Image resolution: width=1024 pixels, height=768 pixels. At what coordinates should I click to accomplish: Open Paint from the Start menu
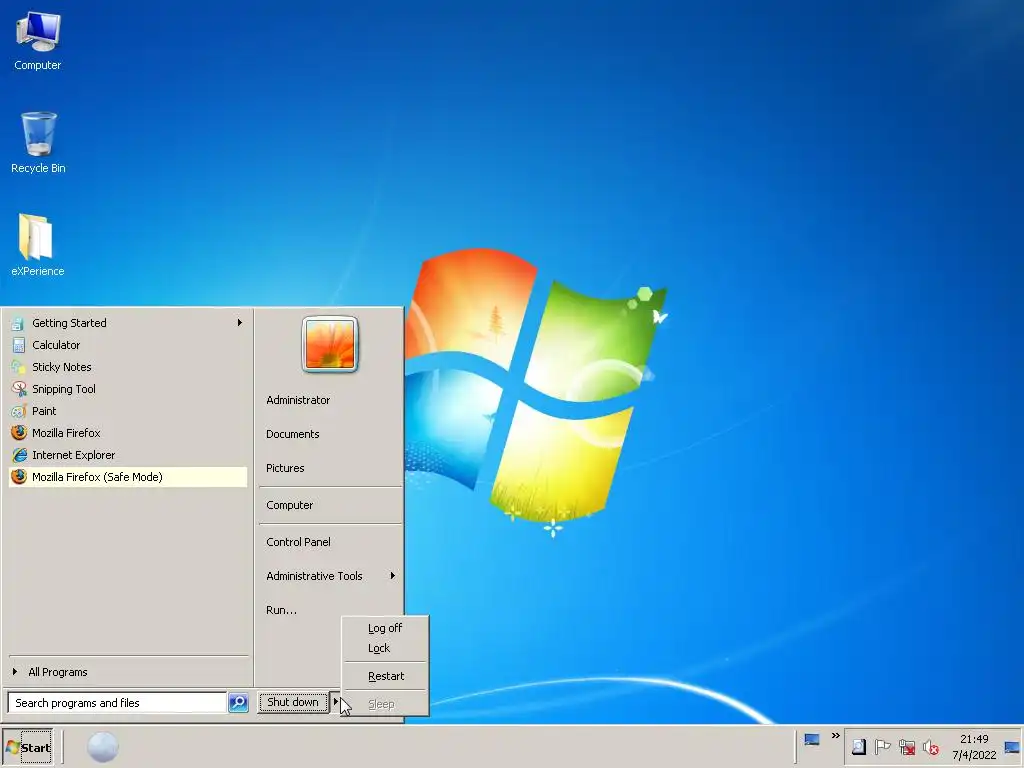click(x=127, y=411)
